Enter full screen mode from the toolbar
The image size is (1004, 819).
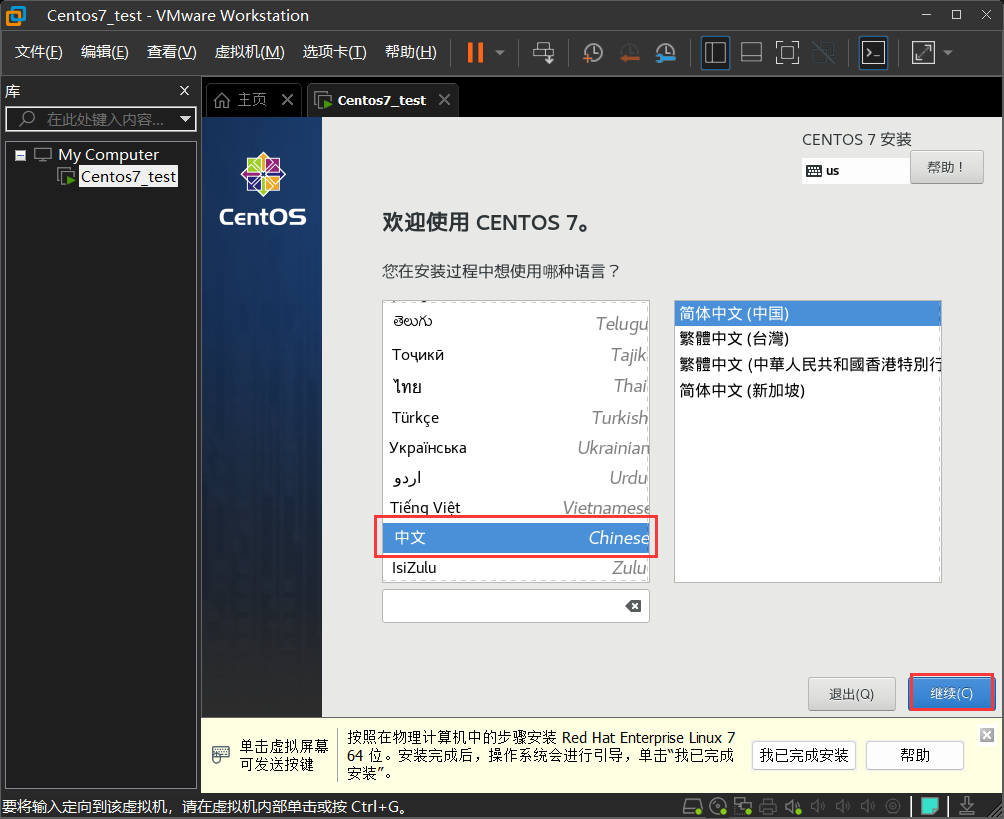click(787, 53)
